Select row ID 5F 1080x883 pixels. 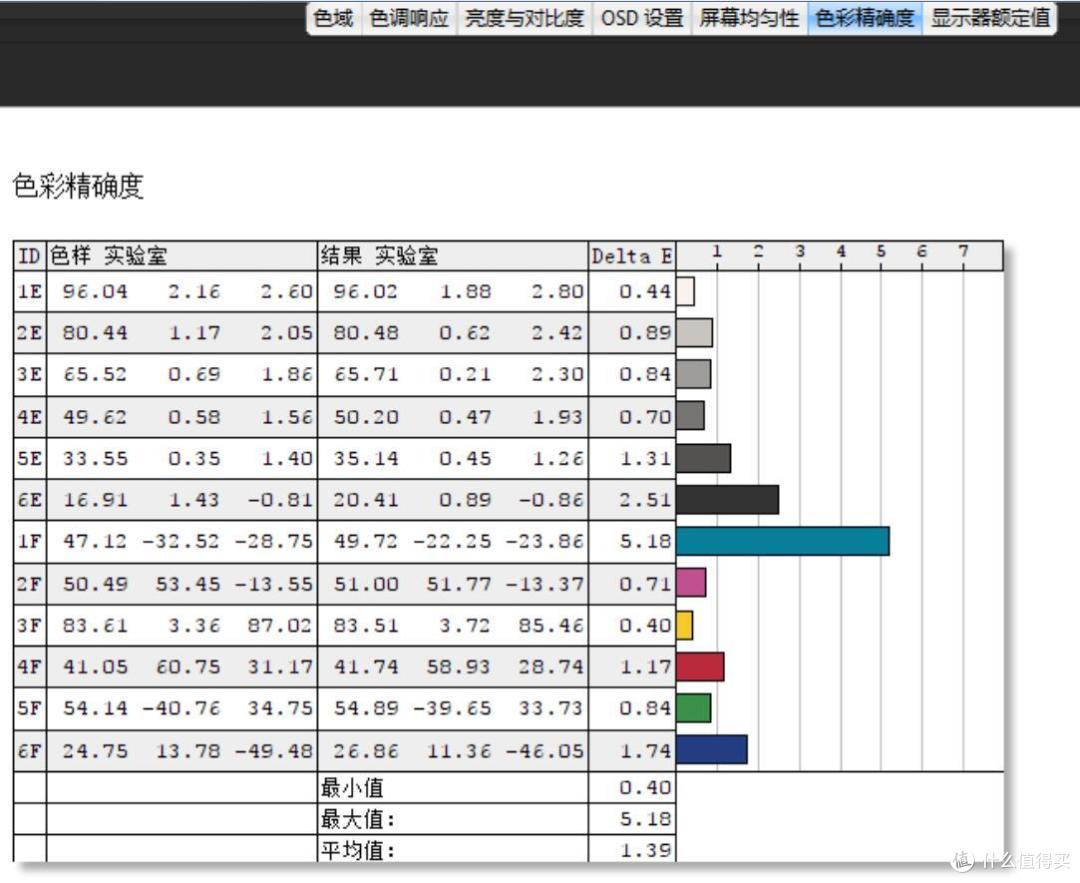30,708
